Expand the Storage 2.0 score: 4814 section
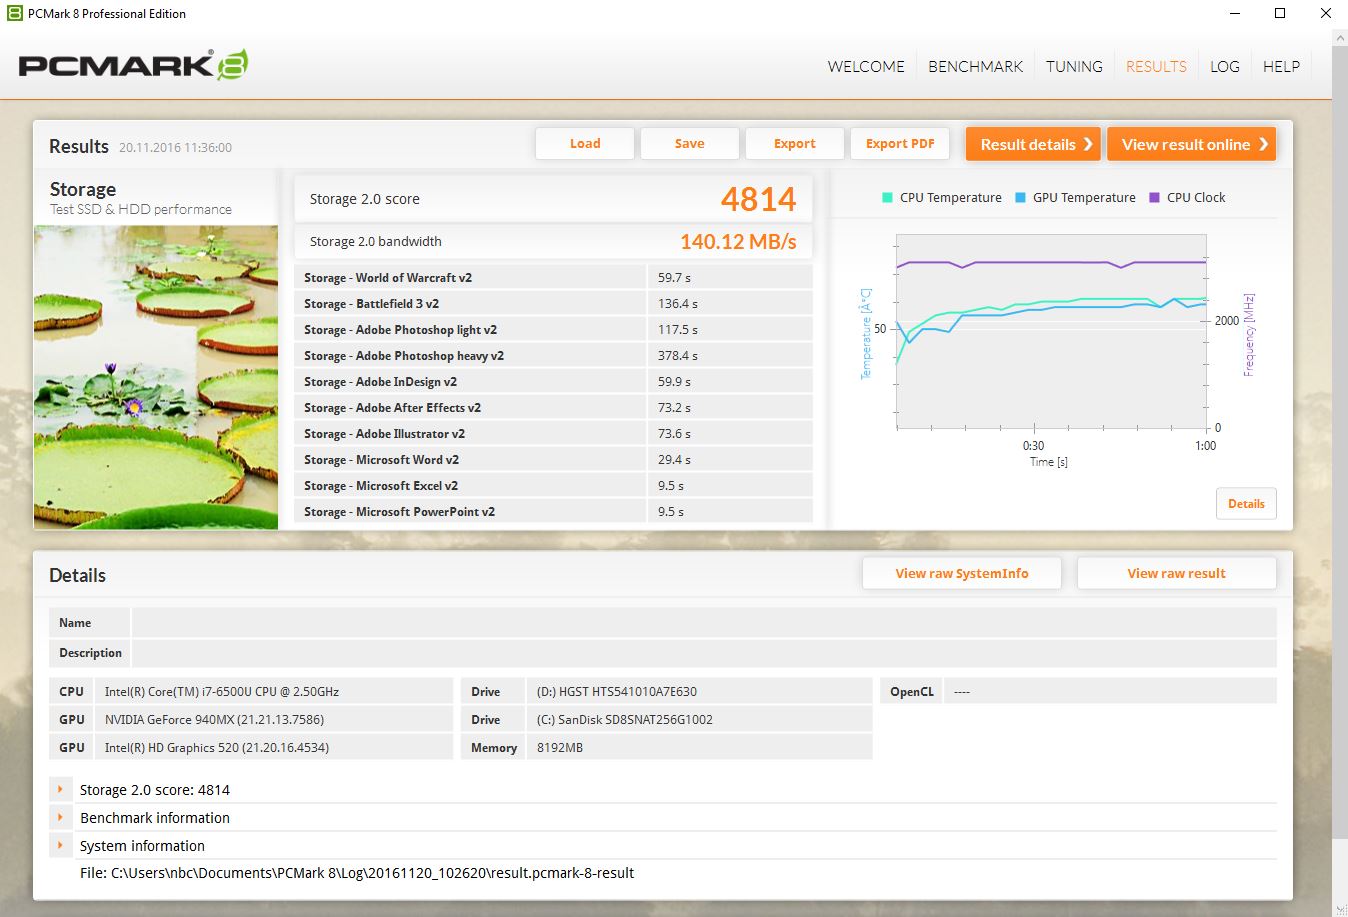Screen dimensions: 1348x917 click(x=61, y=789)
